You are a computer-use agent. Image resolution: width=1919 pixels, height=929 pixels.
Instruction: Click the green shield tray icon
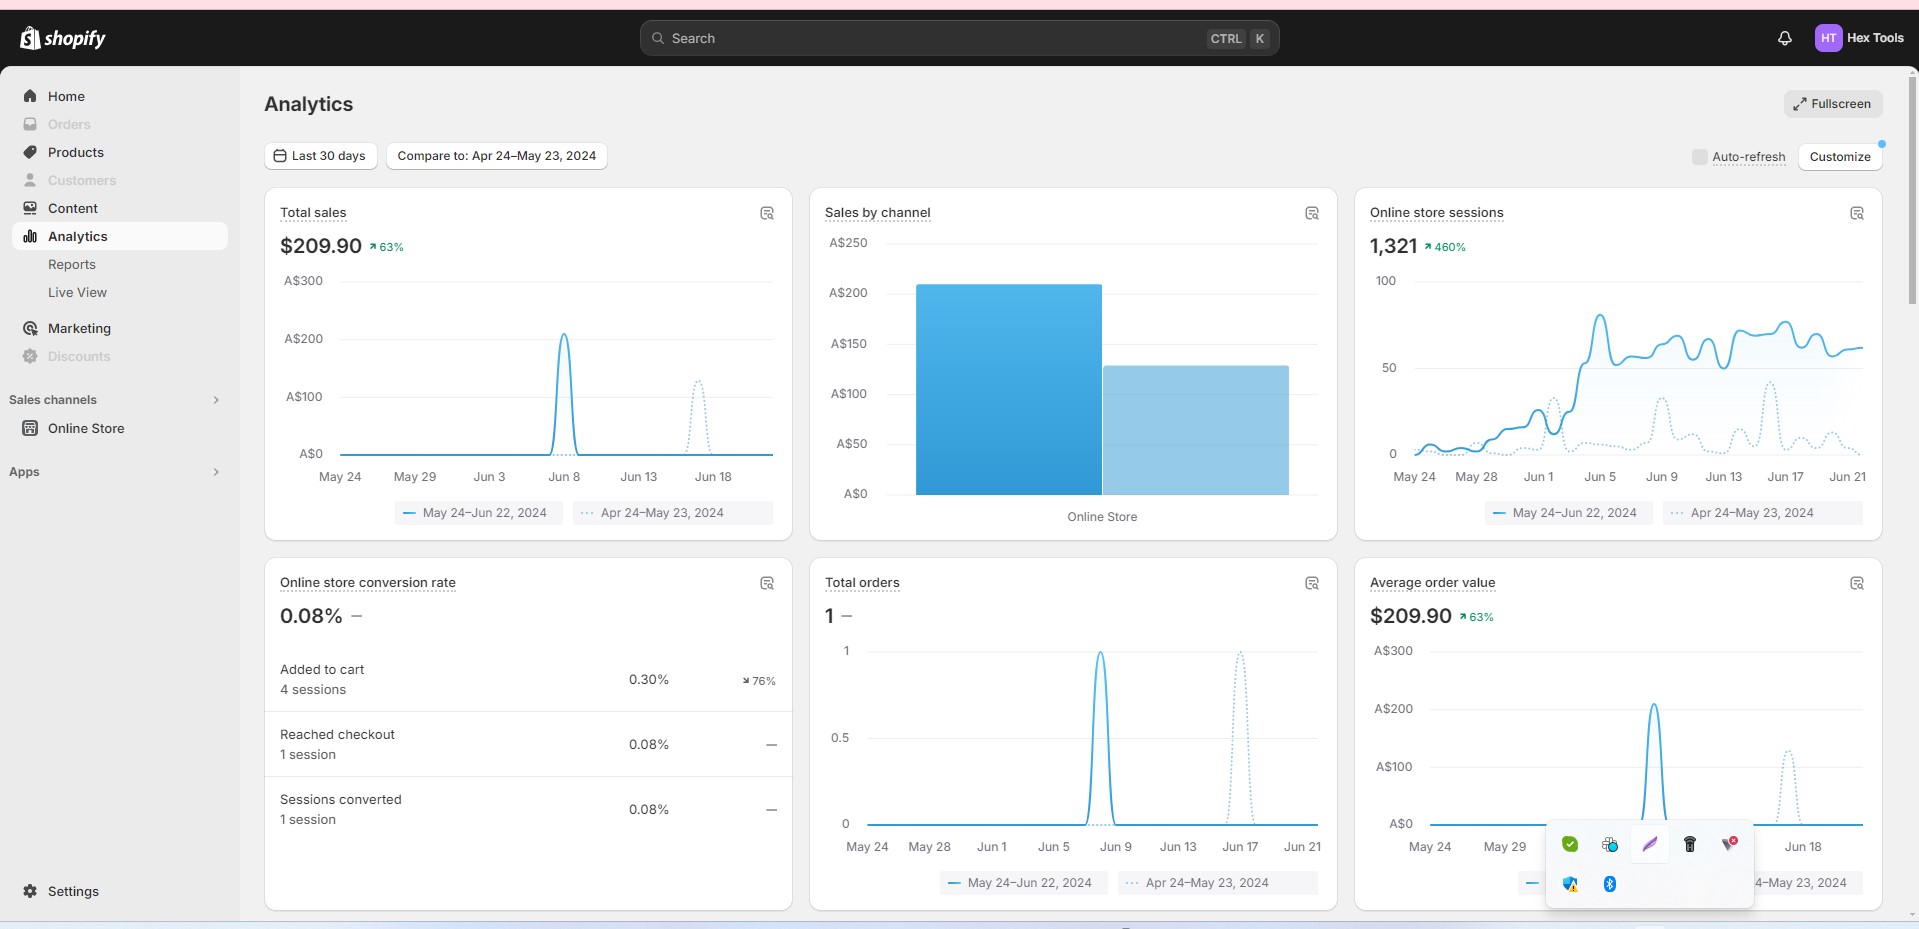(1570, 844)
